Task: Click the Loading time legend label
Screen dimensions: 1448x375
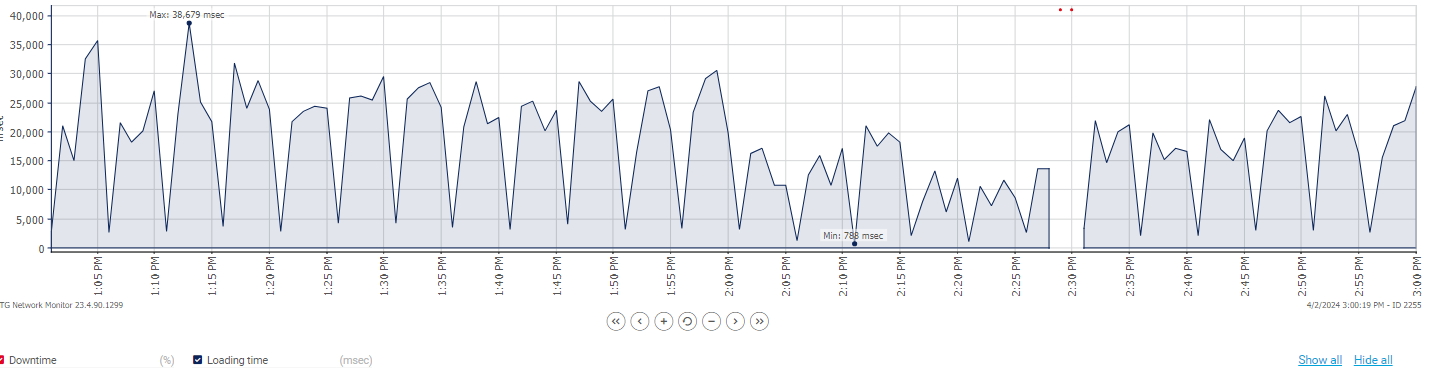Action: 237,360
